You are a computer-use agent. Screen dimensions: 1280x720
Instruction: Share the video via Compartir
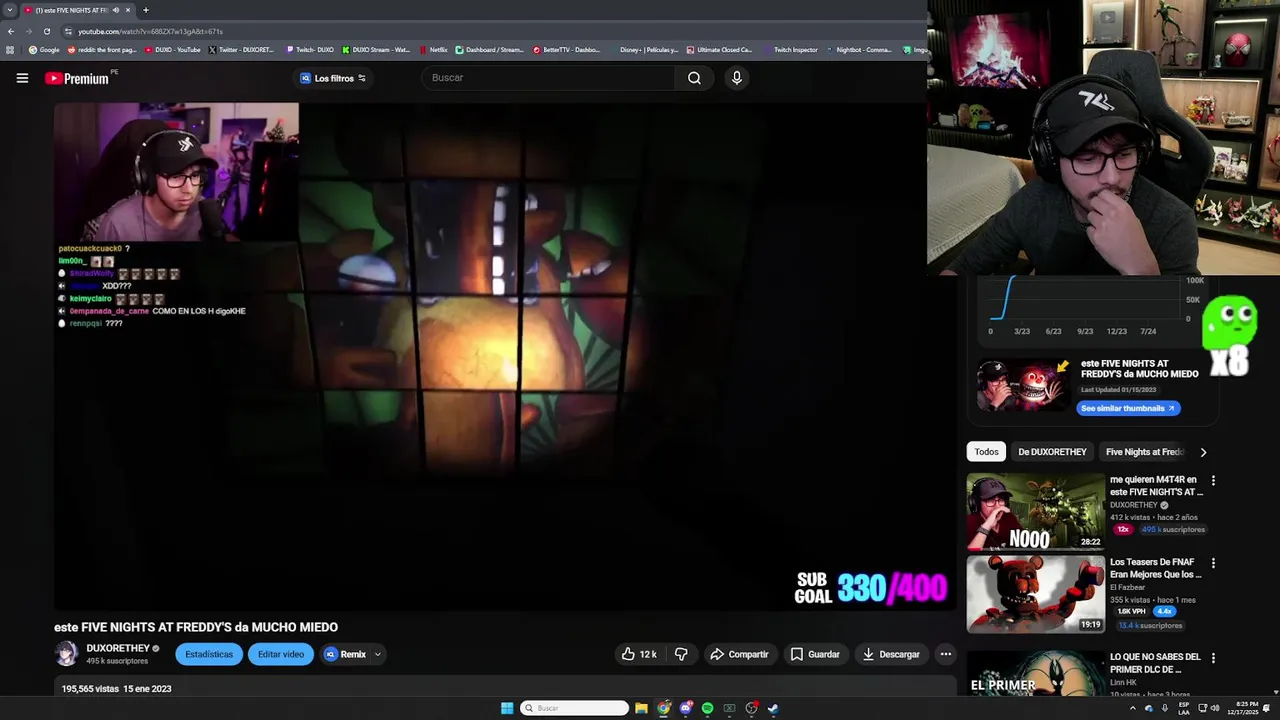(x=739, y=654)
